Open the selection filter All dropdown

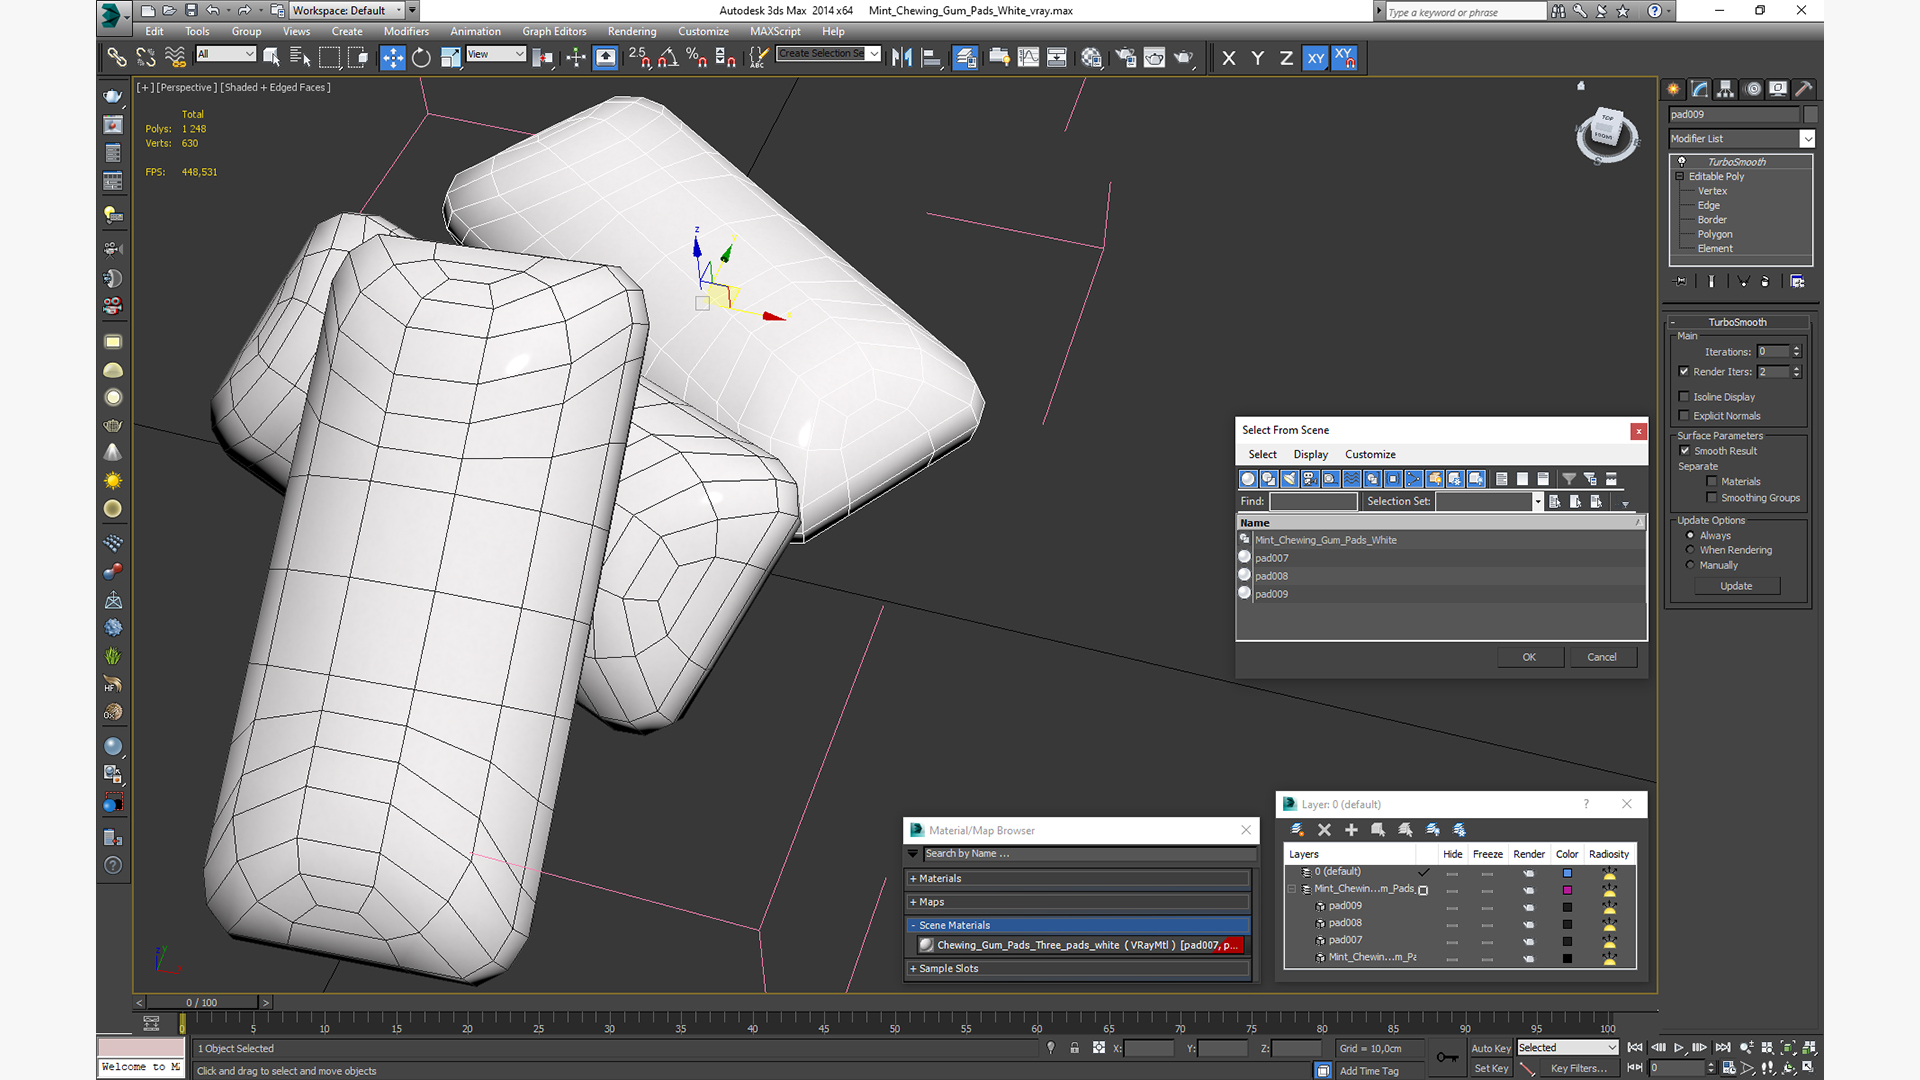(x=226, y=54)
